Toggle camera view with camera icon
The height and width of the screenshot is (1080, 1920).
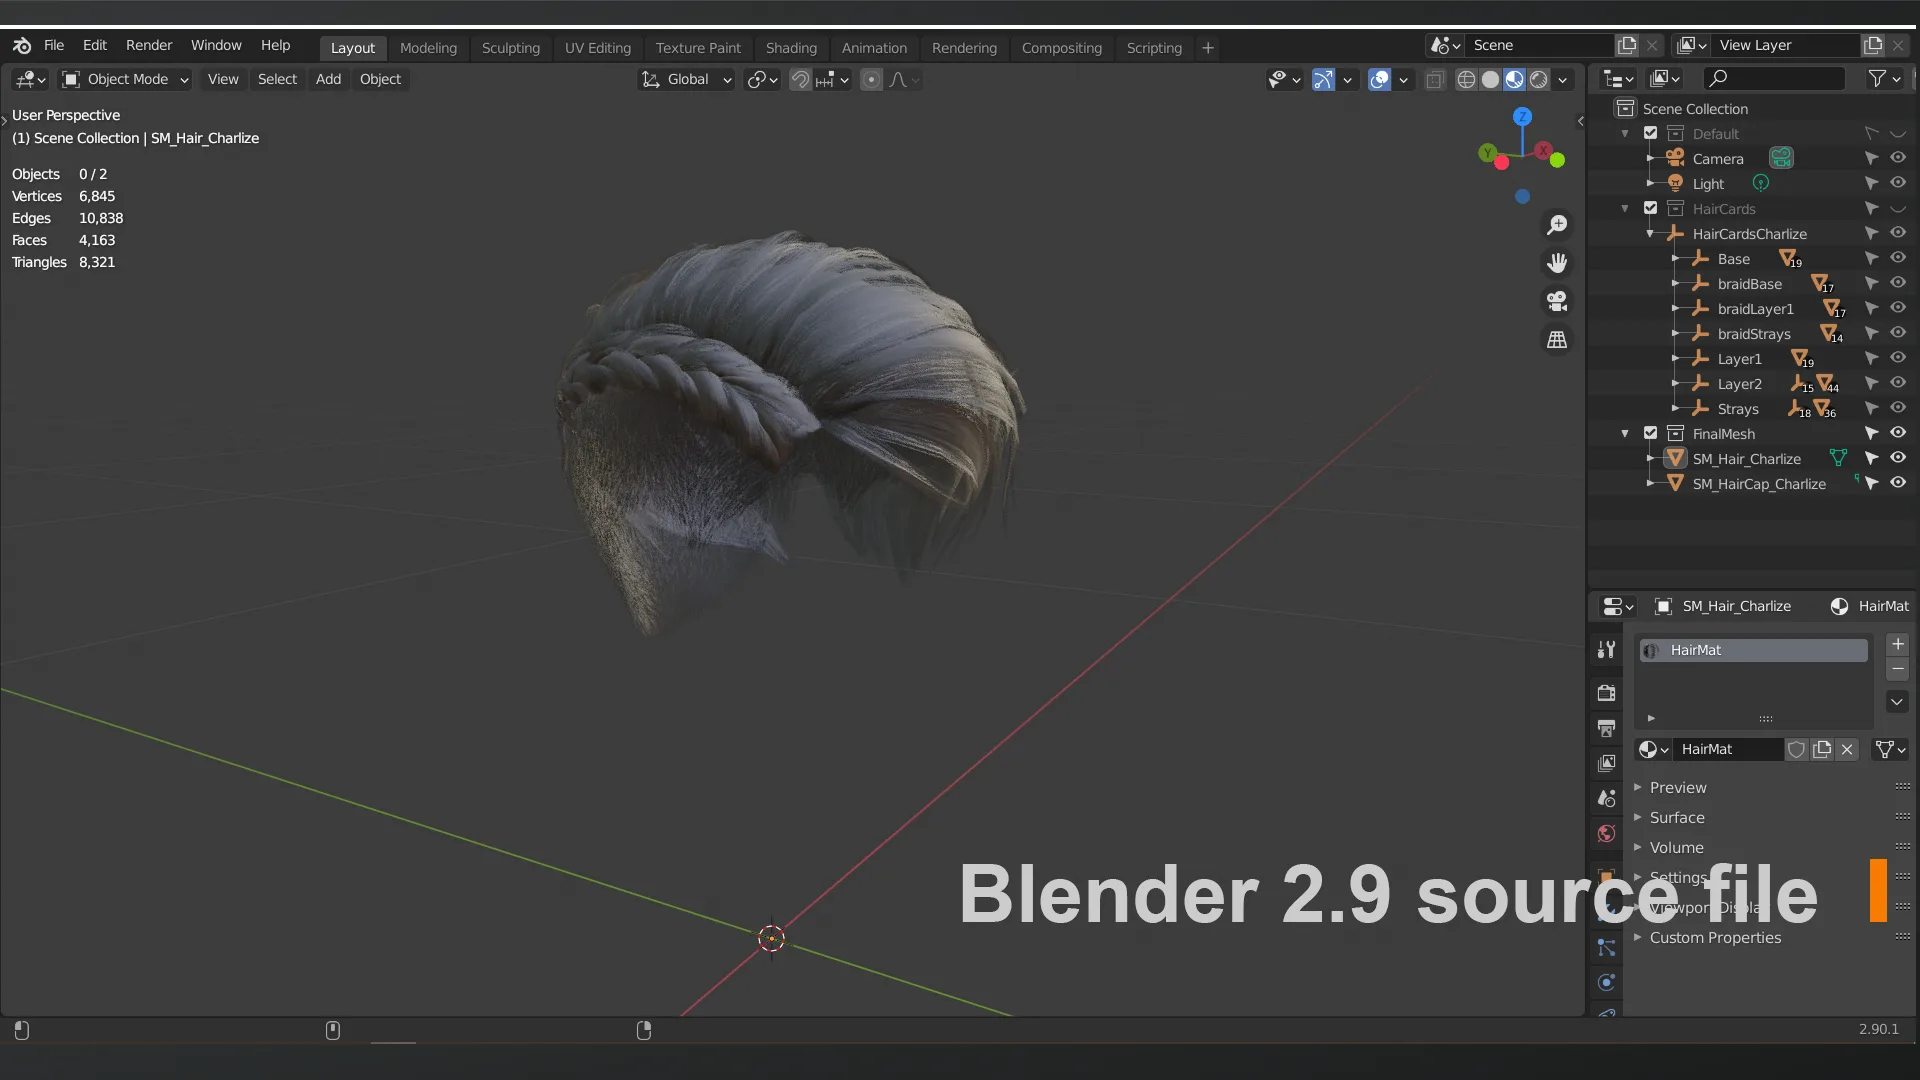(x=1557, y=301)
